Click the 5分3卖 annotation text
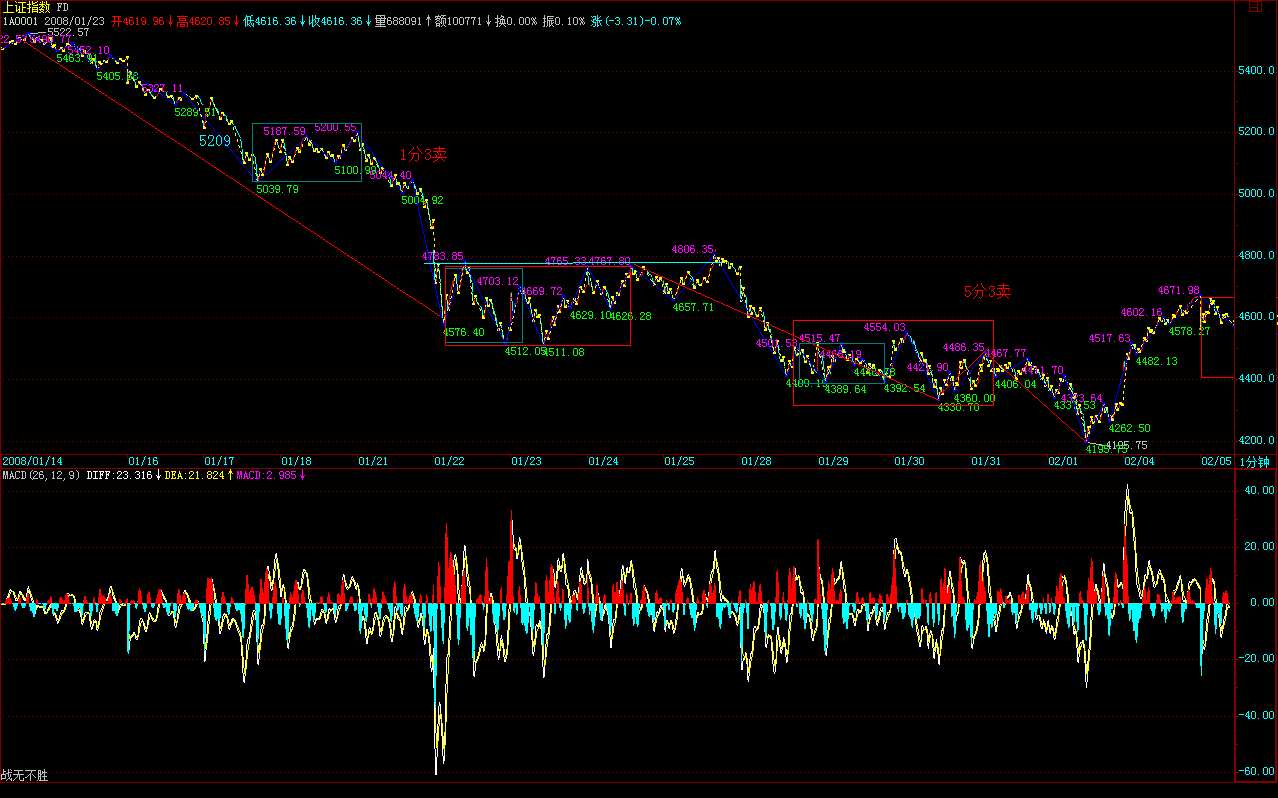 point(987,292)
